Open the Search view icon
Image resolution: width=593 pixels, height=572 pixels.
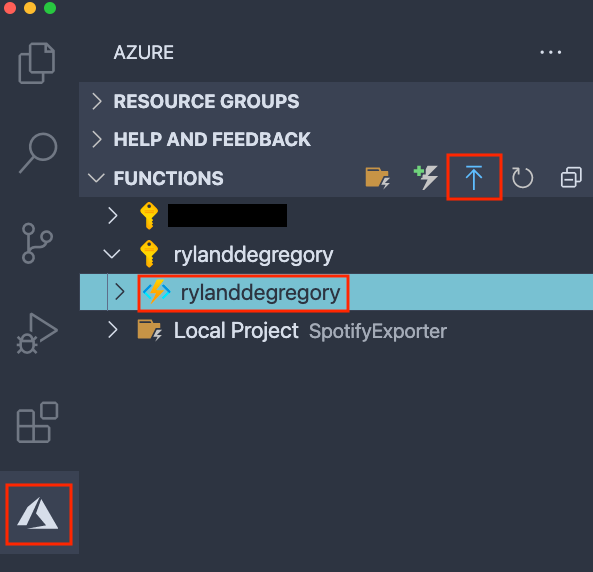(x=38, y=152)
